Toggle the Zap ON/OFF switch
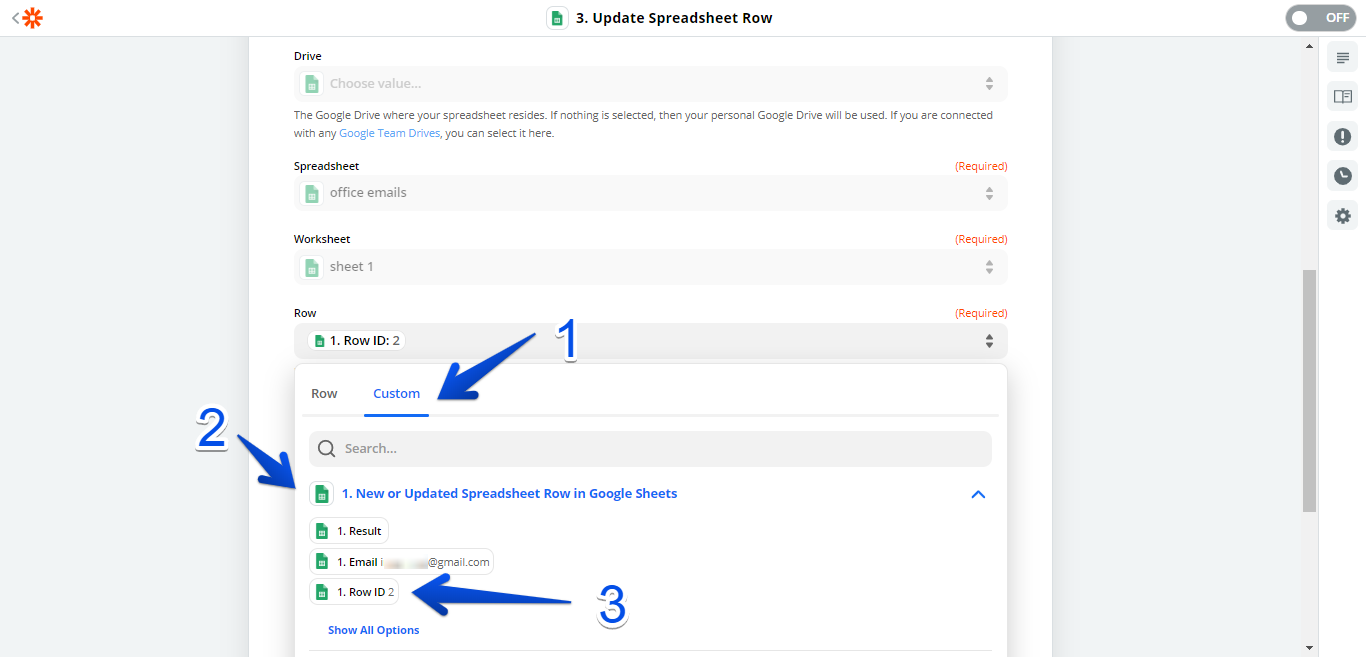Image resolution: width=1366 pixels, height=657 pixels. click(1320, 18)
